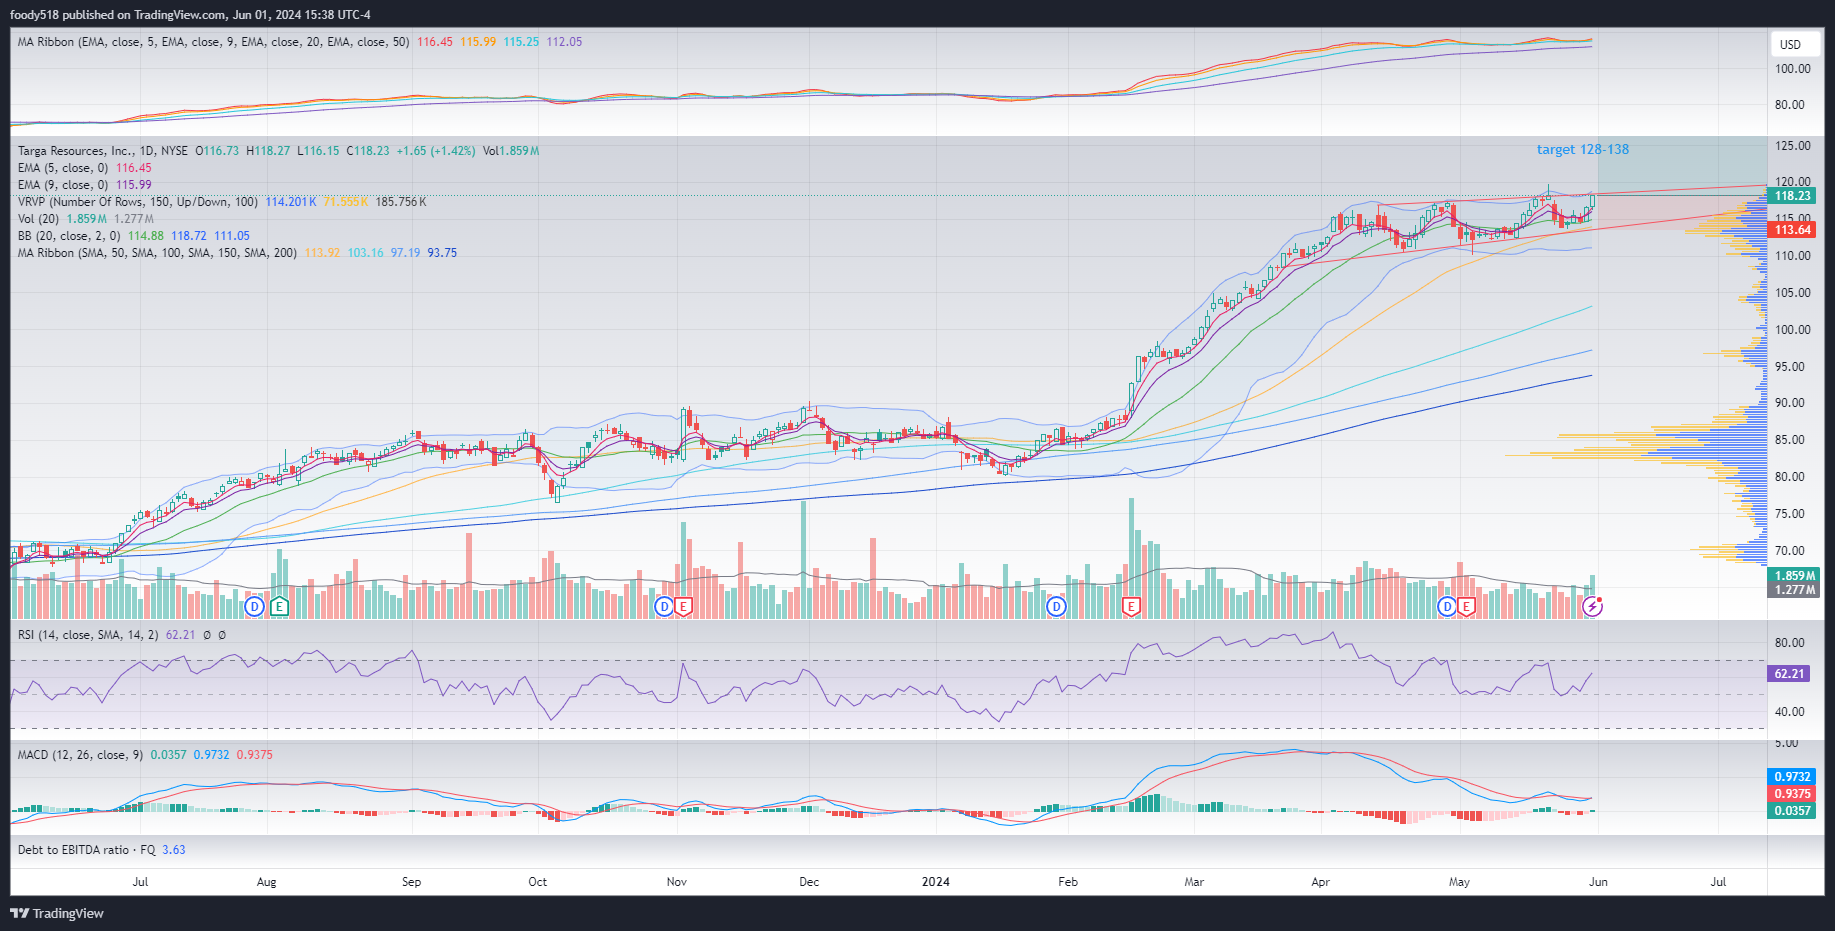The height and width of the screenshot is (931, 1835).
Task: Click the purple lightning upcoming event icon
Action: [x=1592, y=606]
